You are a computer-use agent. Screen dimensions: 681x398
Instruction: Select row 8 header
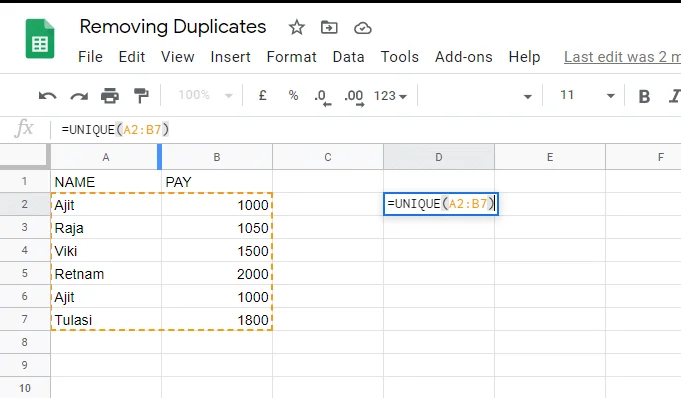click(x=25, y=342)
